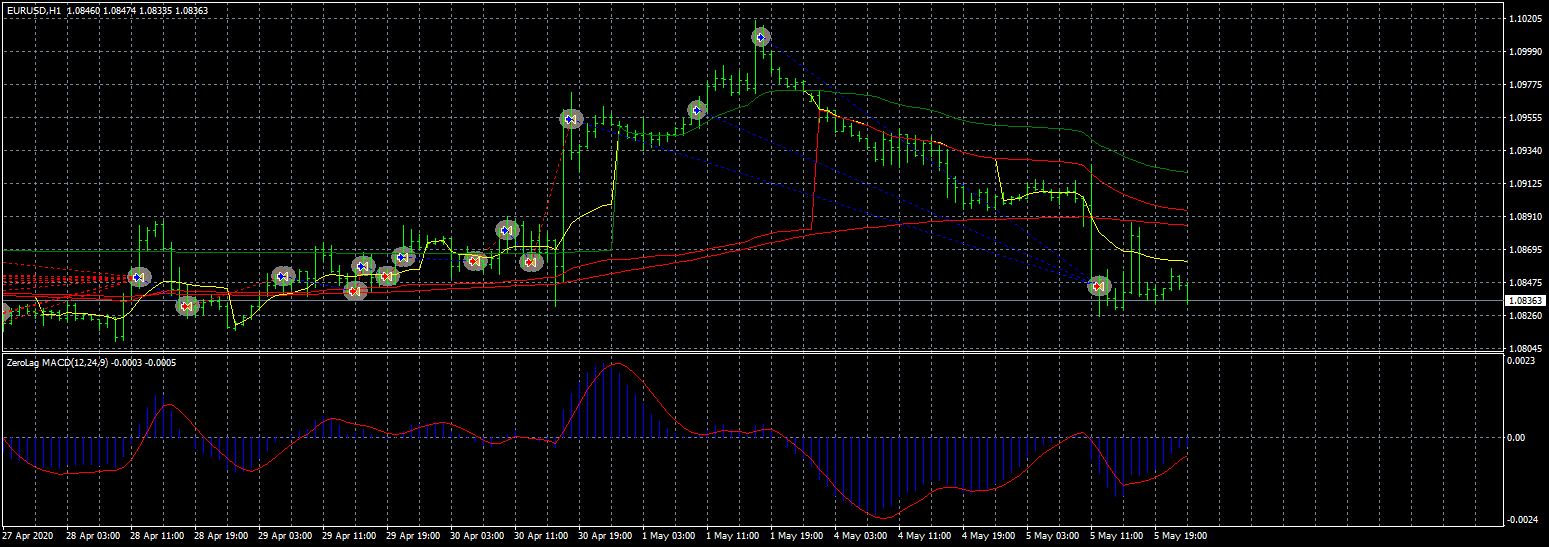1549x547 pixels.
Task: Click the 5 May 11:00 time label
Action: pos(1116,536)
